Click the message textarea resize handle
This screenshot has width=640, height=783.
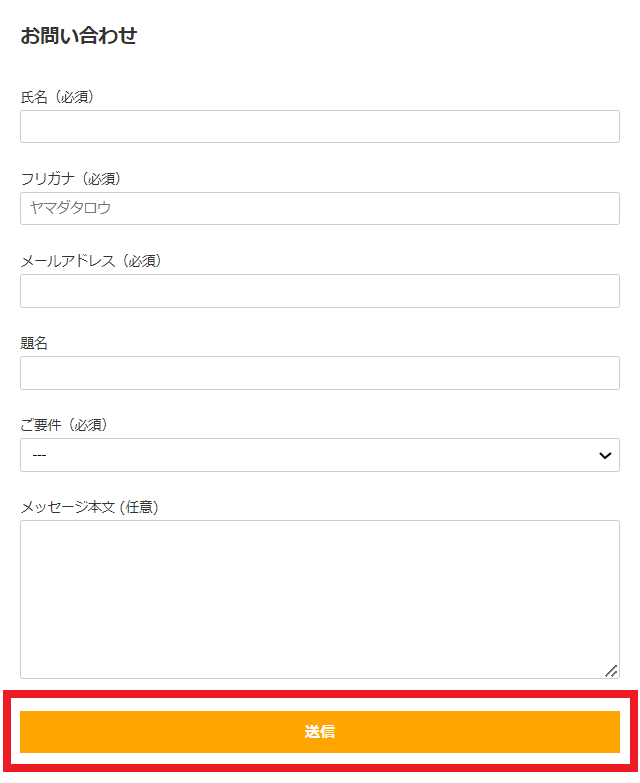(x=612, y=671)
